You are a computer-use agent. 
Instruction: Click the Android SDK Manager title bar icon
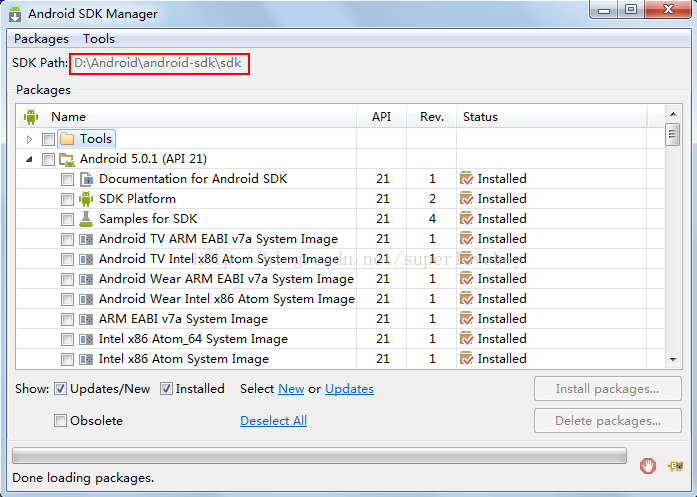coord(15,14)
